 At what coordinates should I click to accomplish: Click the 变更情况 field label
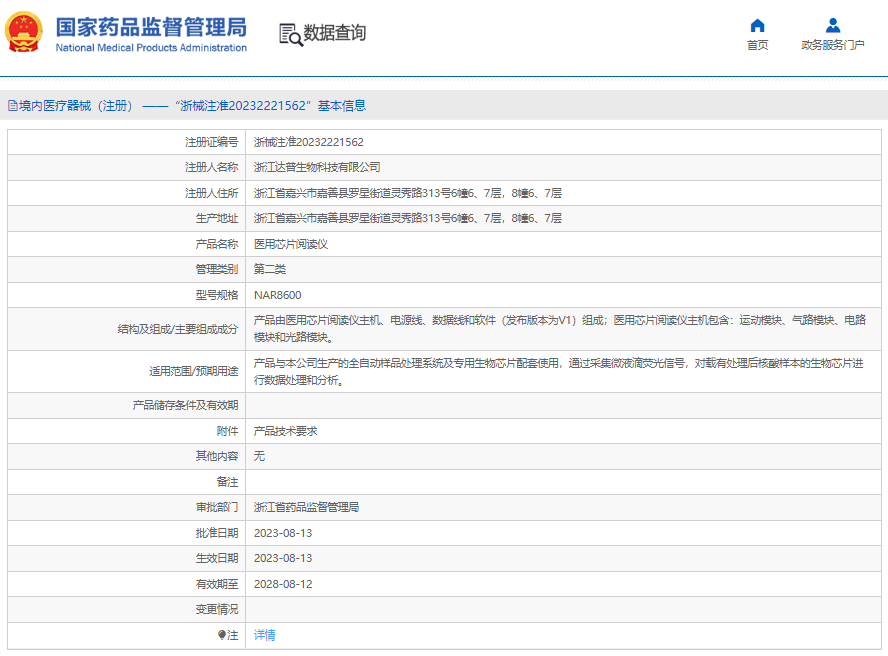point(217,609)
